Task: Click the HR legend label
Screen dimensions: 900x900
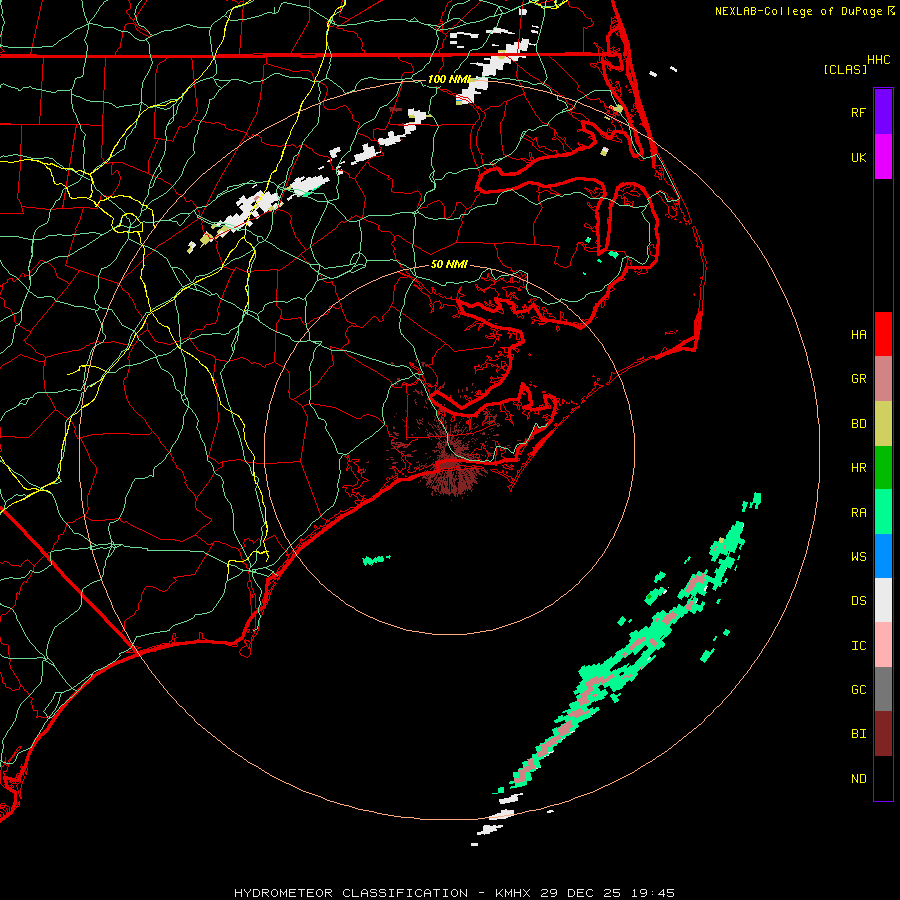Action: [858, 468]
